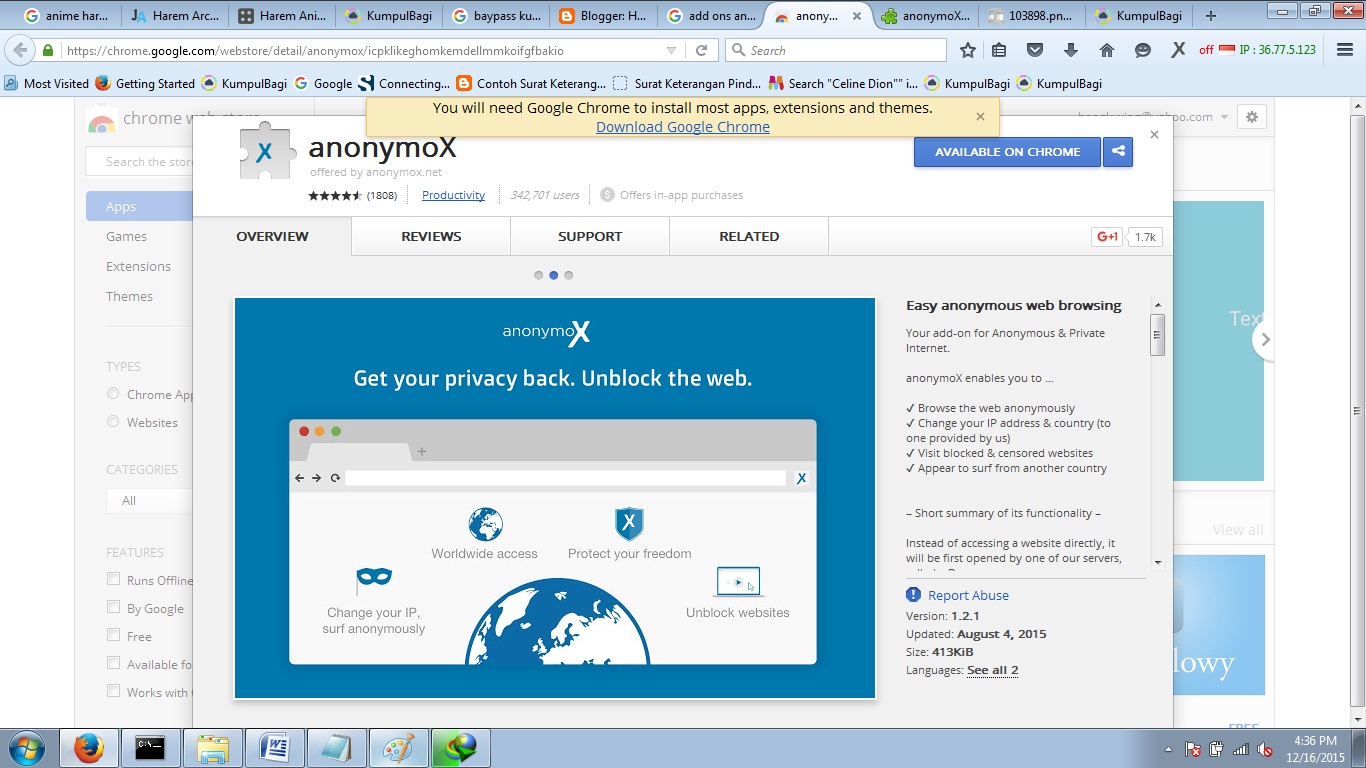Open the account email dropdown arrow
The image size is (1366, 768).
[x=1224, y=117]
